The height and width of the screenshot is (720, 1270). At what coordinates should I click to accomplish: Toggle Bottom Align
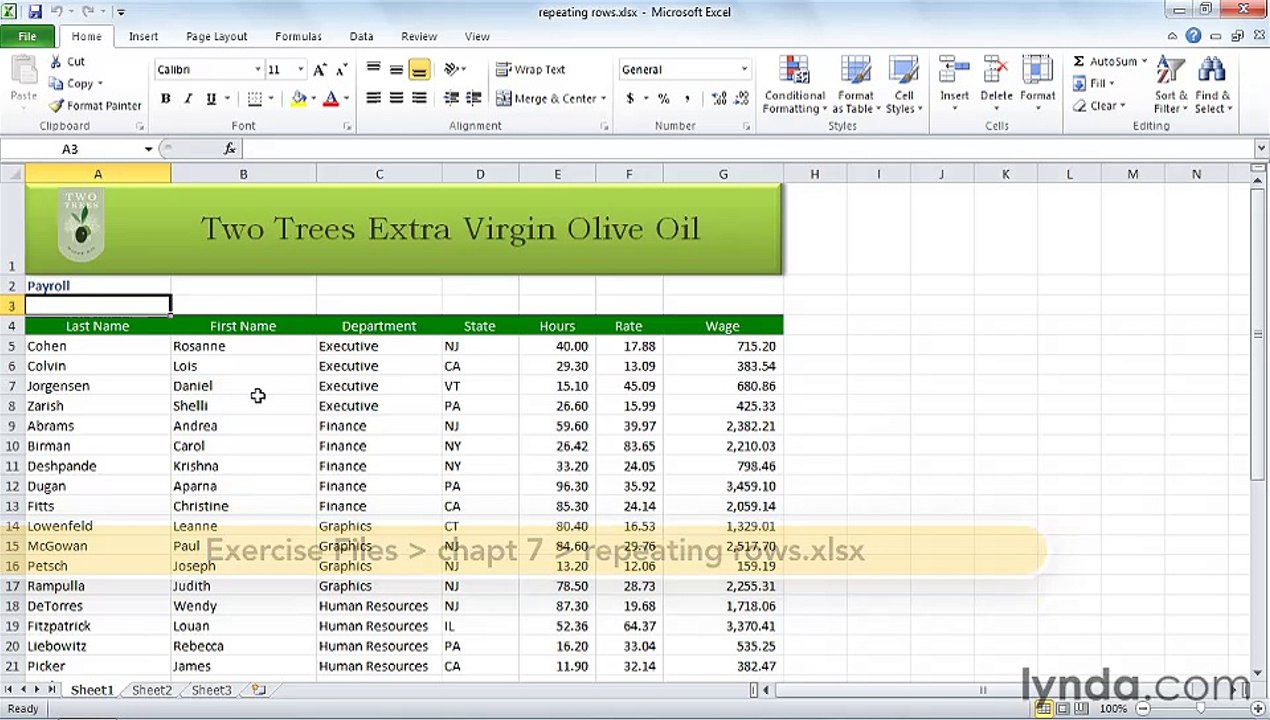pos(419,69)
